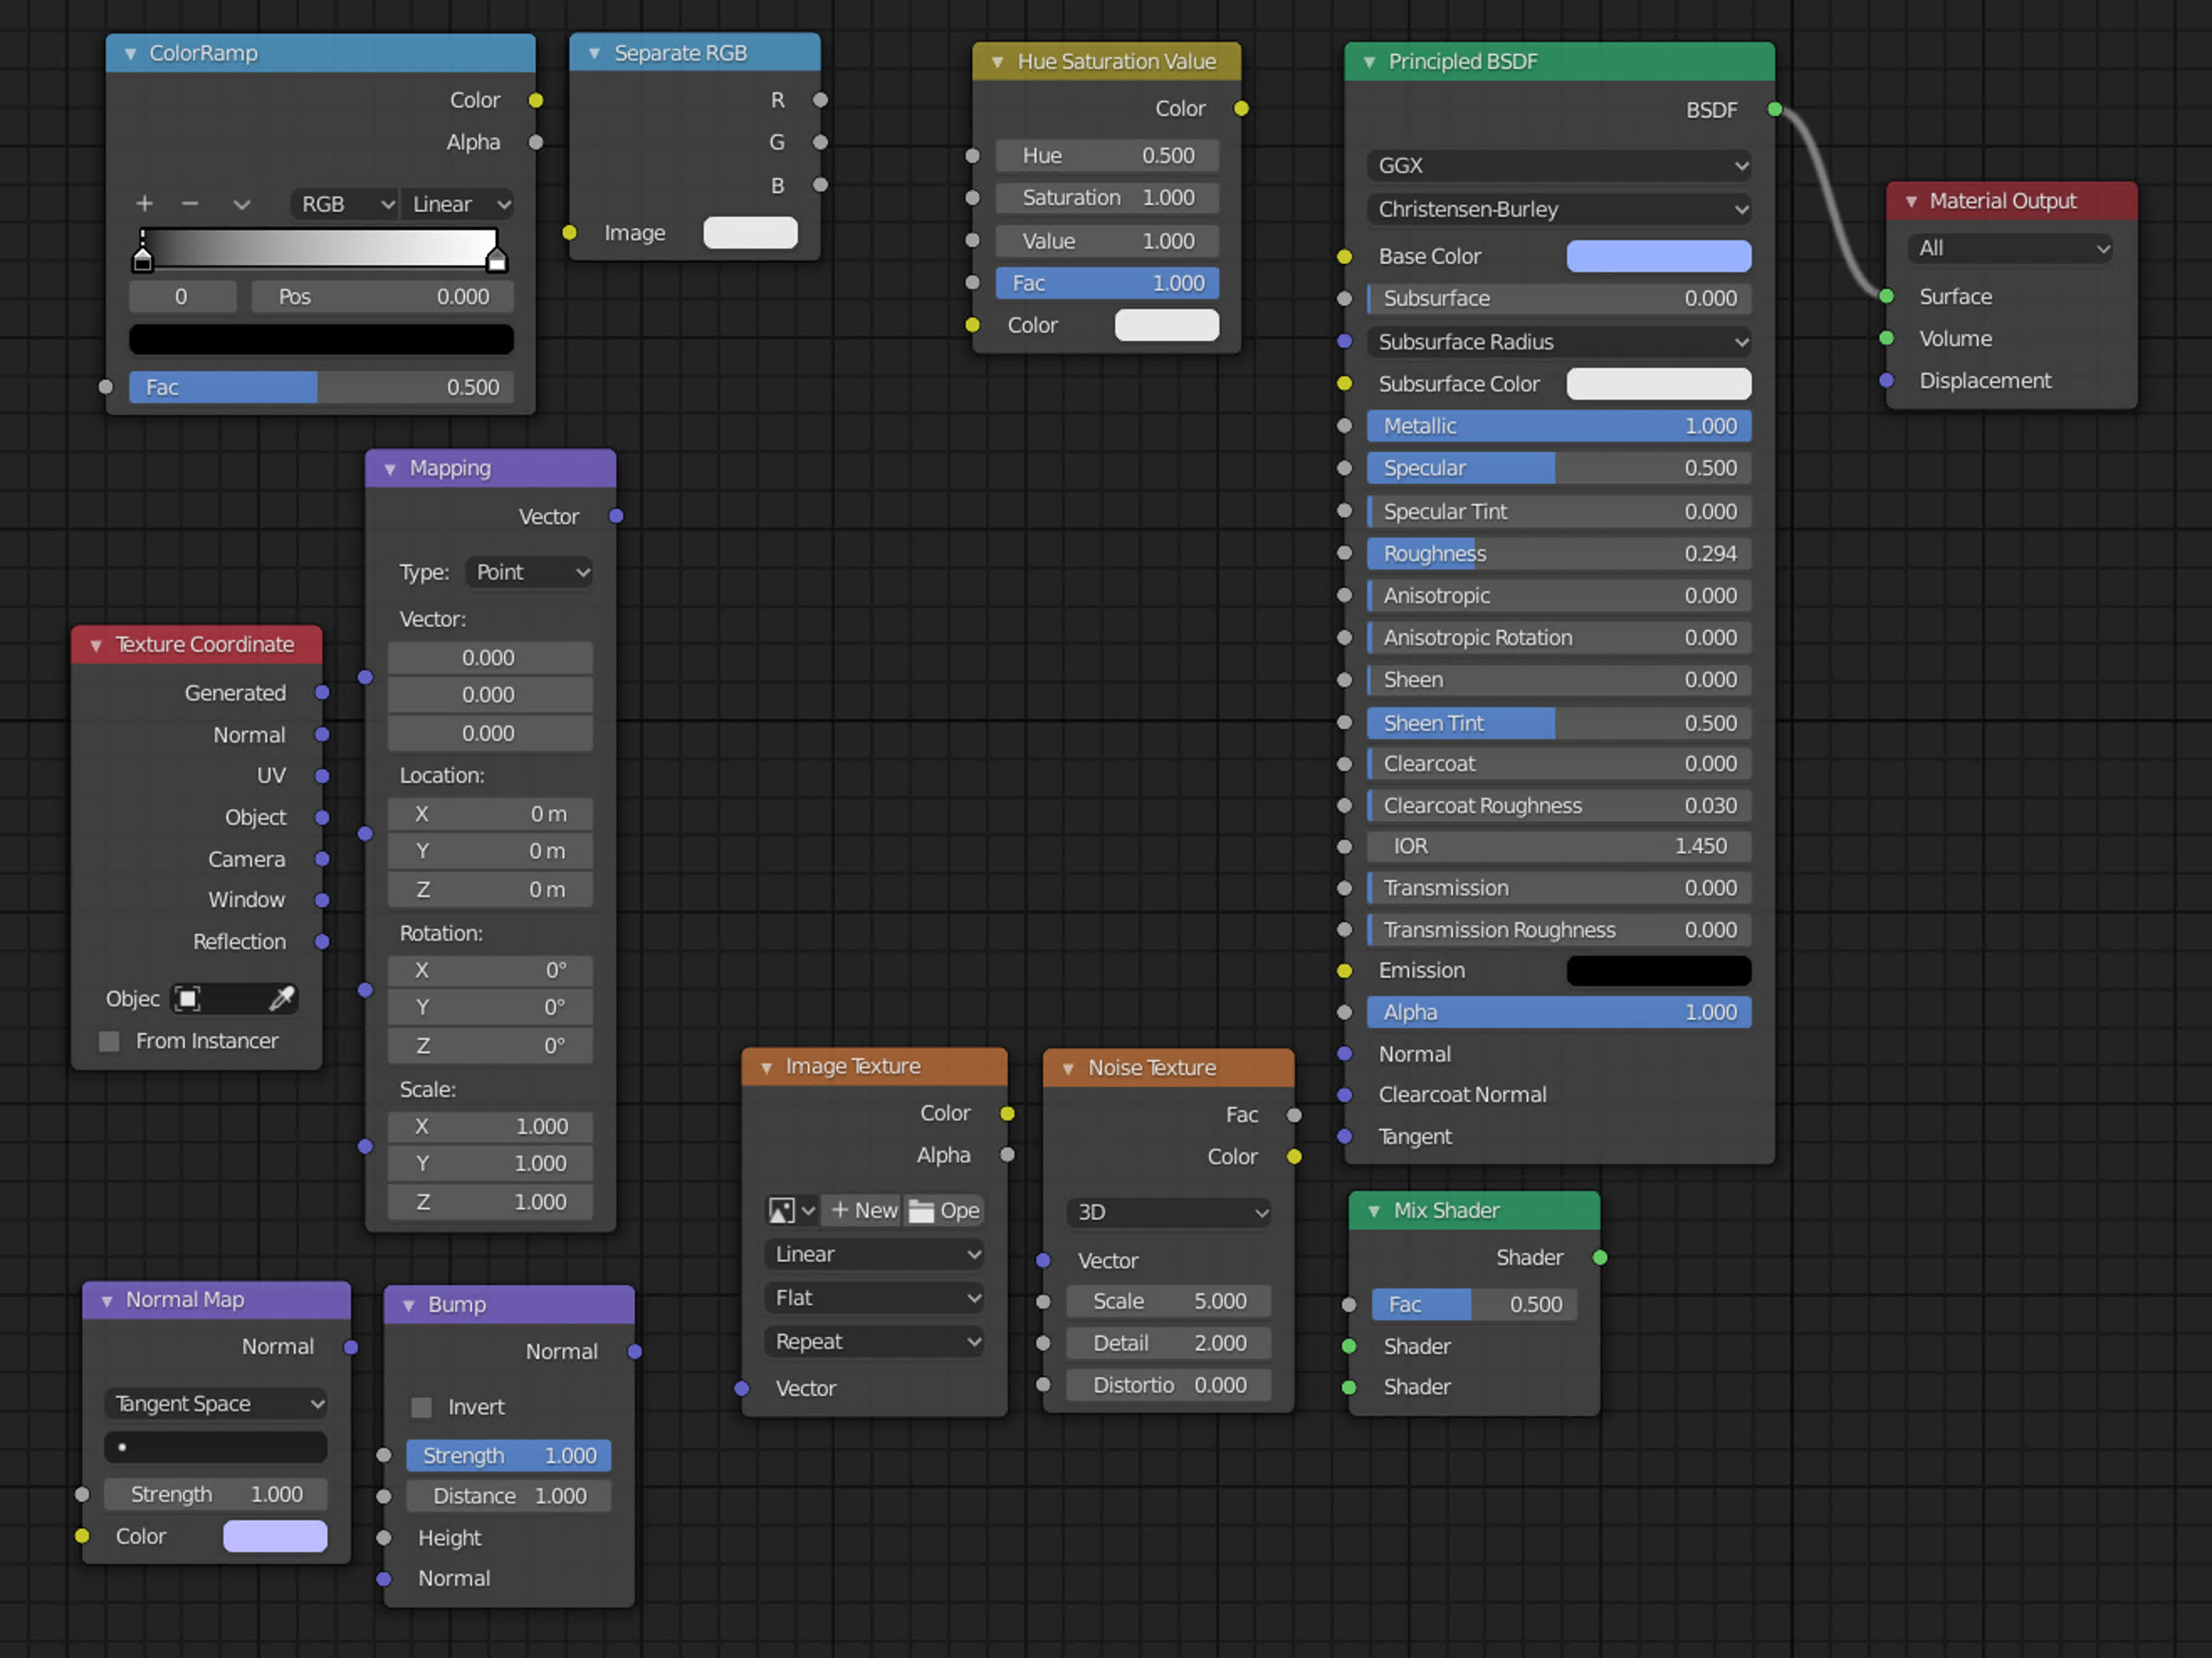Change Noise Texture dimensions from 3D
Screen dimensions: 2212x1658
pos(1167,1212)
